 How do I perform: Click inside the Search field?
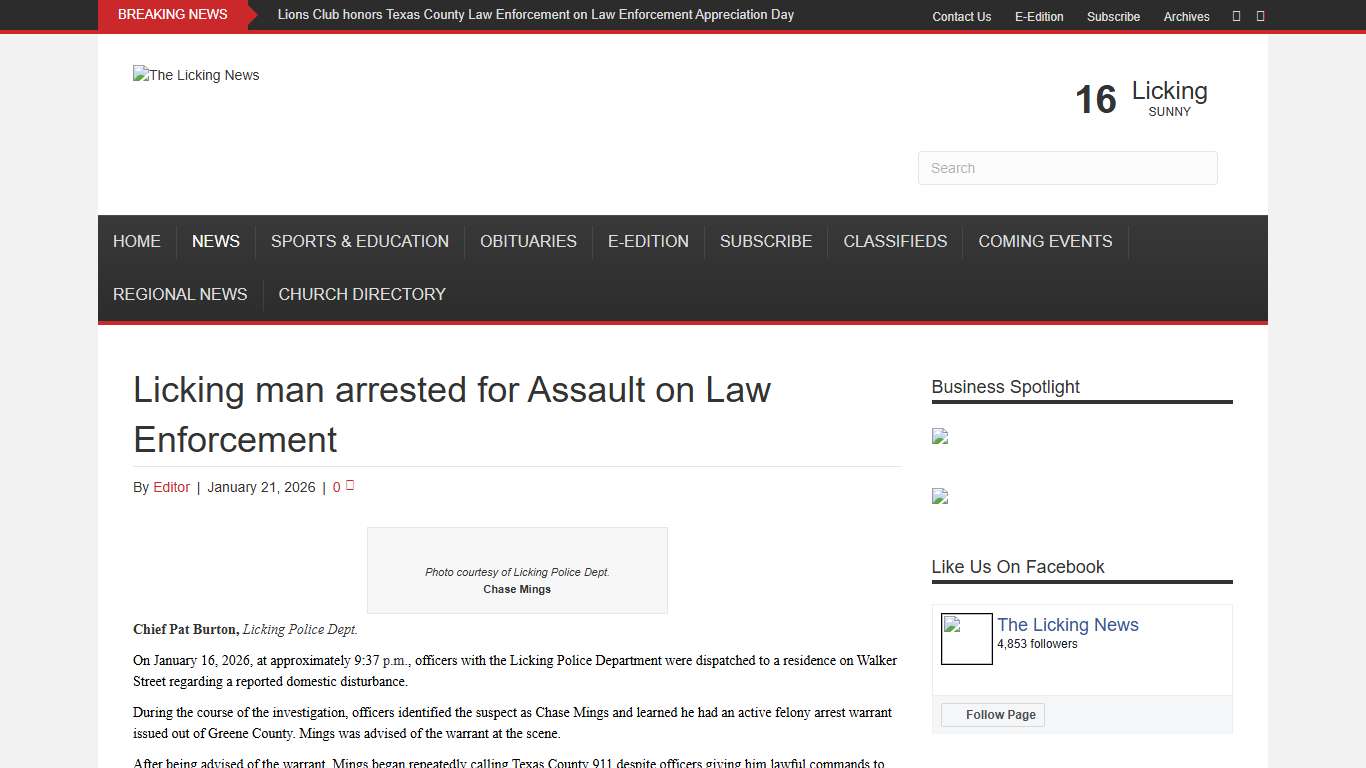coord(1067,168)
